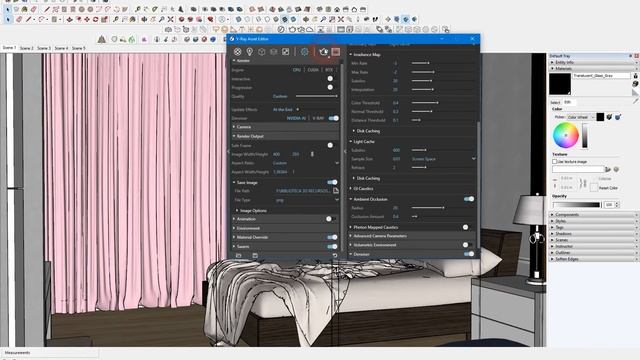The width and height of the screenshot is (640, 360).
Task: Open the Aspect Ratio dropdown
Action: click(x=306, y=163)
